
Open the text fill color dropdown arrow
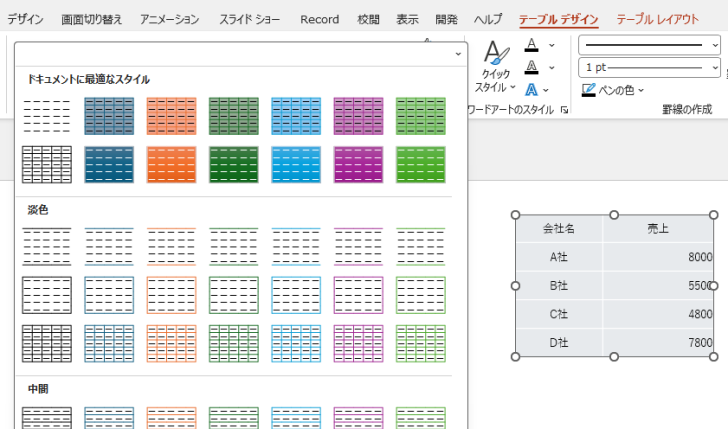[x=552, y=45]
